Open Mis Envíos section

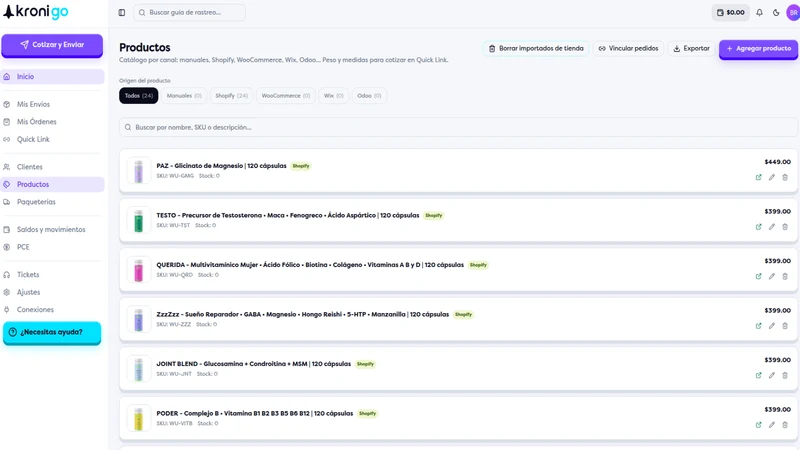[52, 104]
